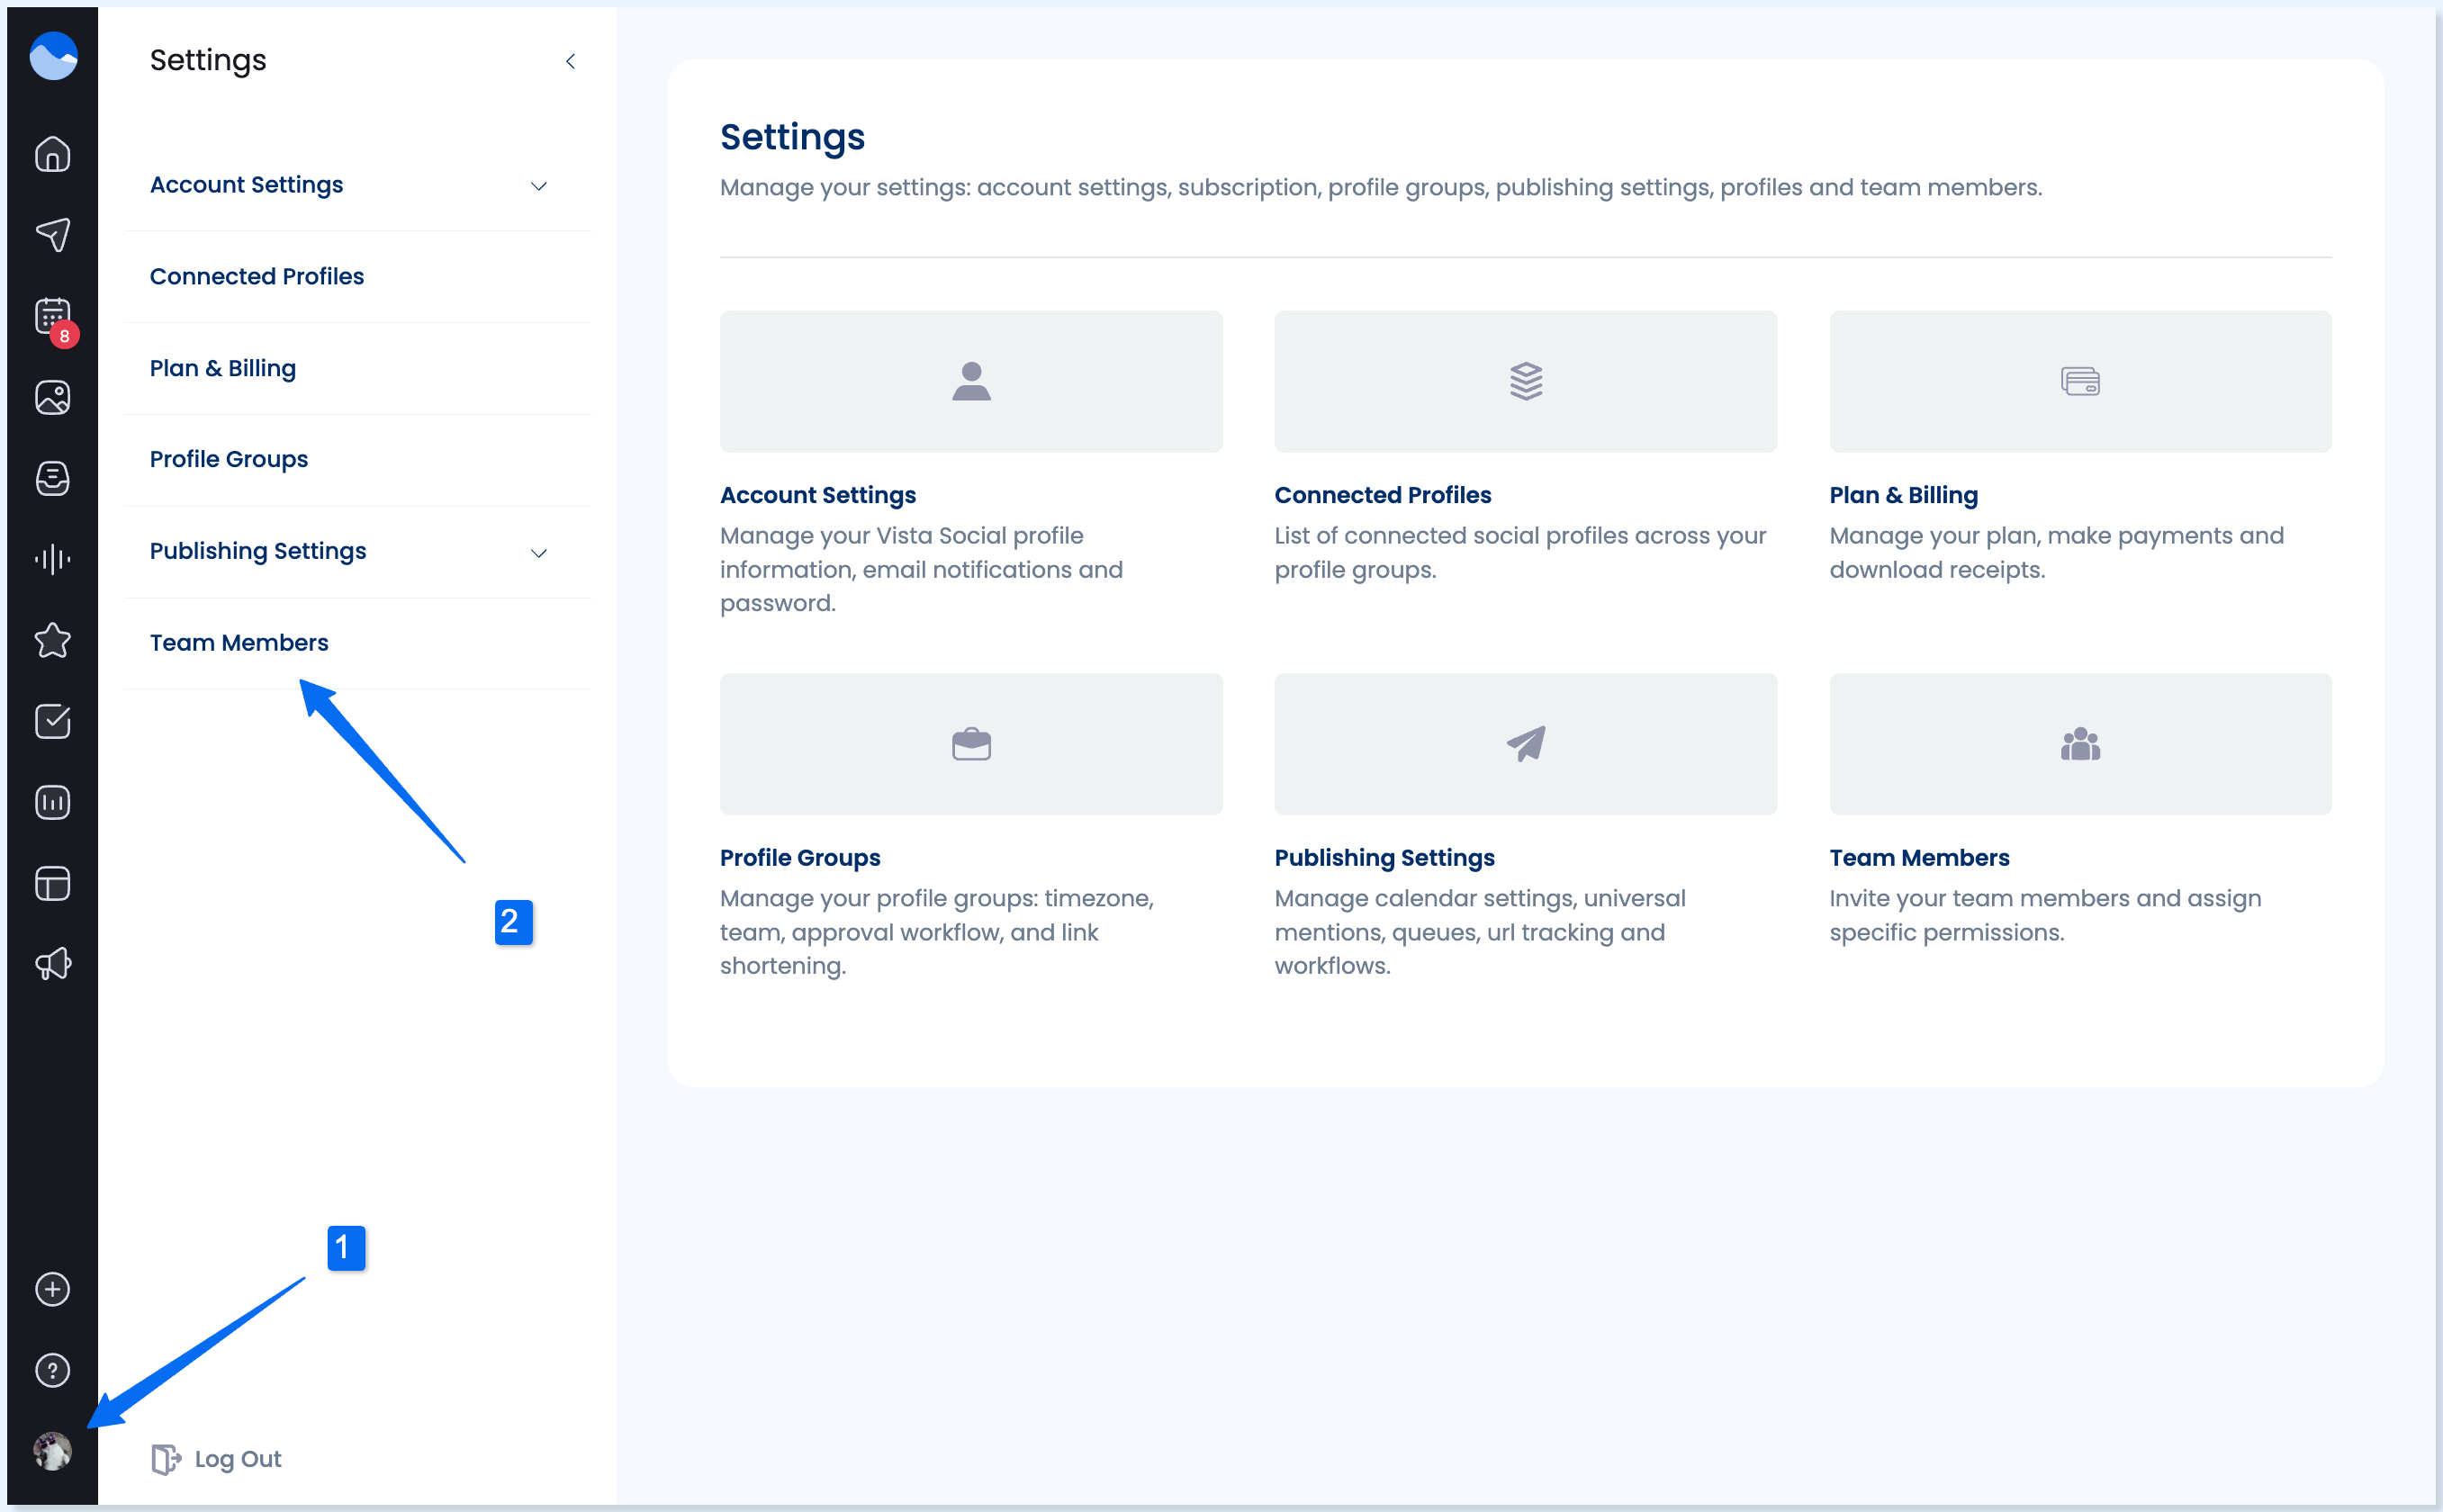Click the plus create icon
Image resolution: width=2443 pixels, height=1512 pixels.
coord(53,1290)
